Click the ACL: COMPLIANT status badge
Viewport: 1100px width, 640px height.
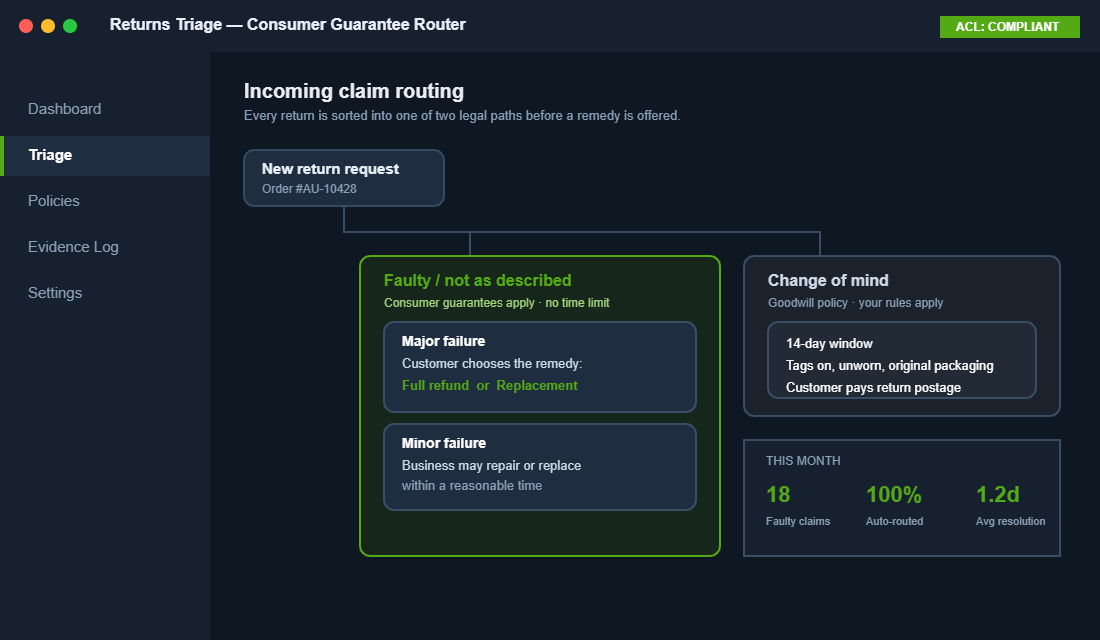click(1009, 27)
